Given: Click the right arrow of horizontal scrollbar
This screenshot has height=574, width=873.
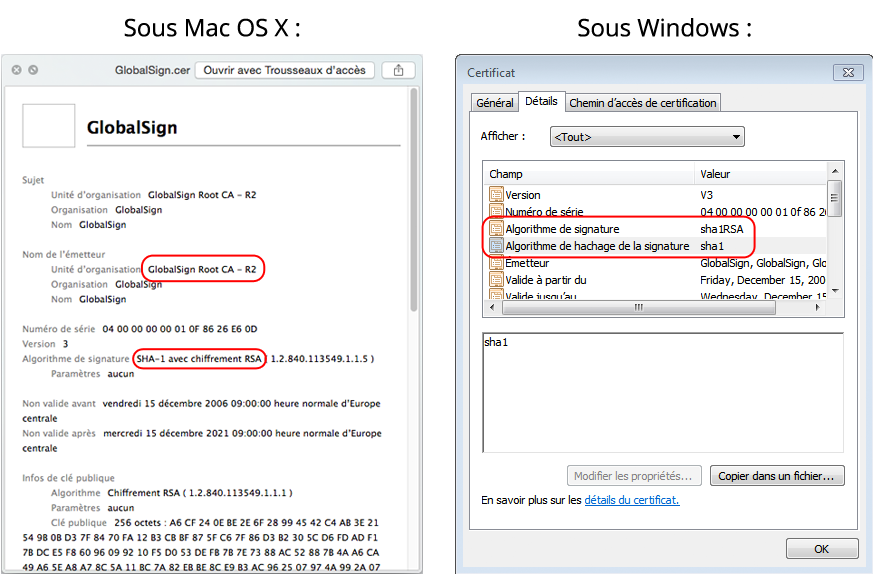Looking at the screenshot, I should [x=817, y=307].
